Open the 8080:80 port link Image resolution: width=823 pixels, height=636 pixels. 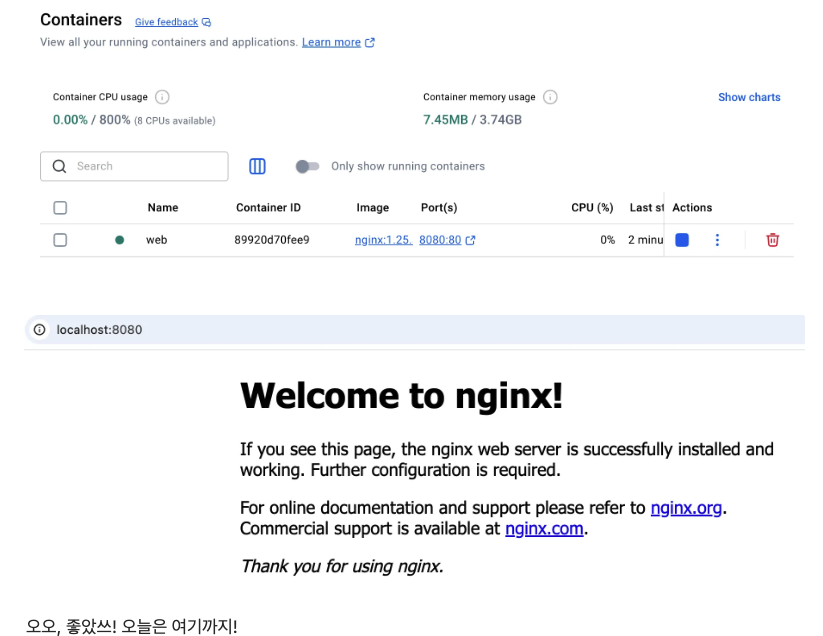pyautogui.click(x=440, y=240)
